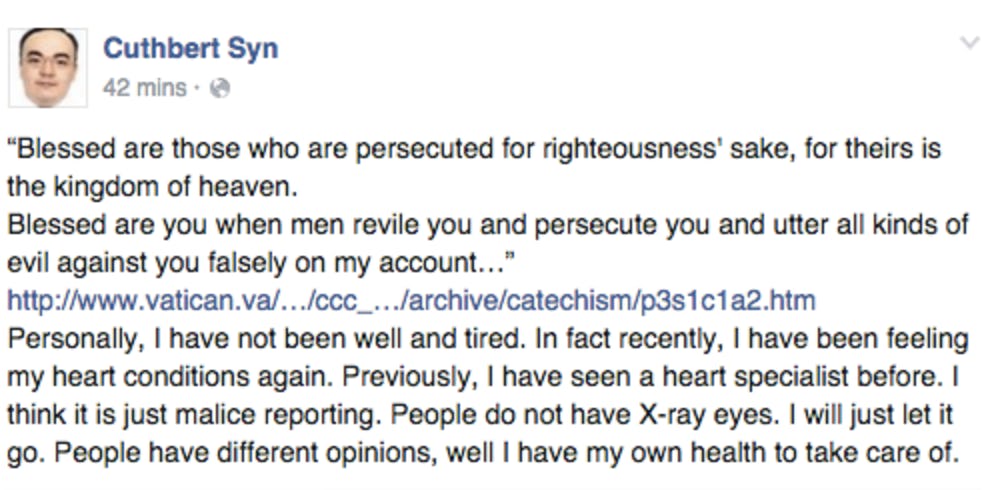Click the globe public audience icon
The image size is (990, 490).
pos(220,89)
